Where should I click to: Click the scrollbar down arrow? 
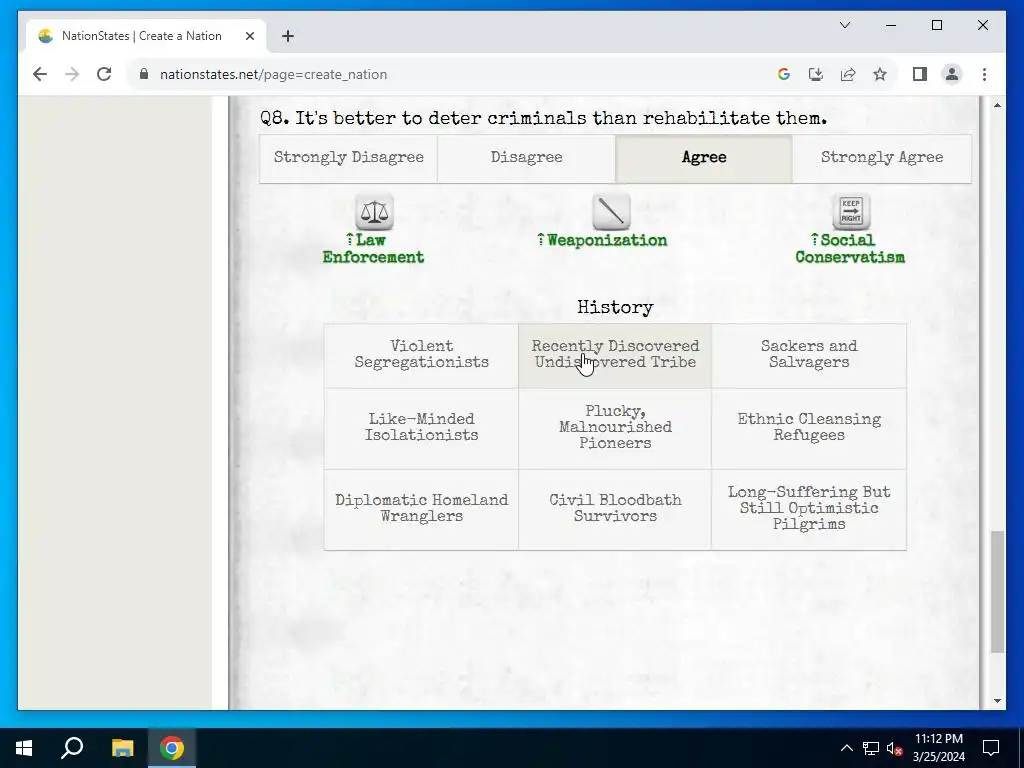(997, 701)
